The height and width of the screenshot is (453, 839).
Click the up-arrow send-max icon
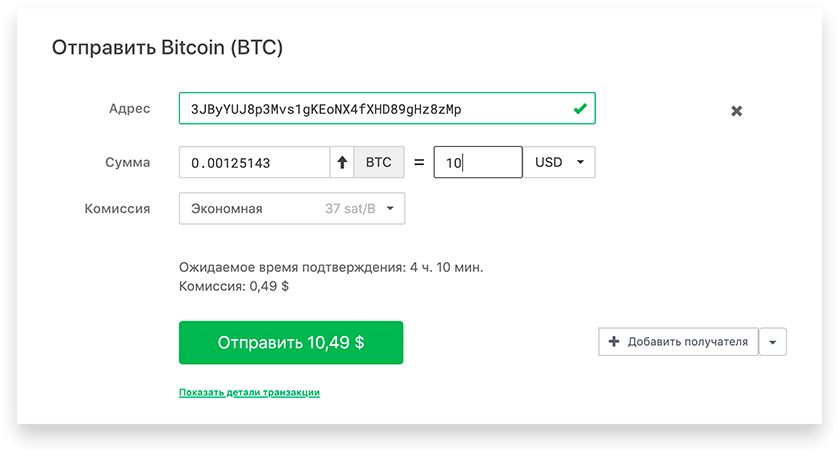point(342,162)
